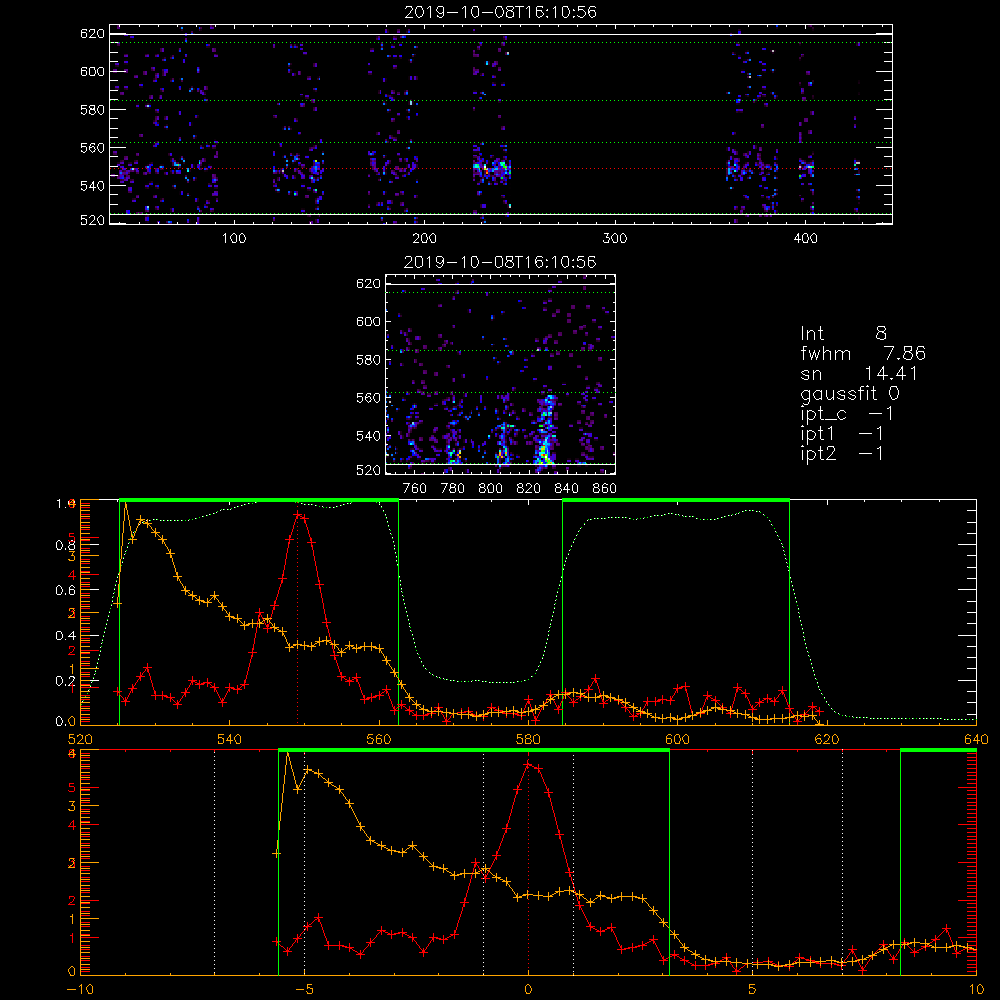Select the 'sn 14.41' readout

(x=859, y=374)
